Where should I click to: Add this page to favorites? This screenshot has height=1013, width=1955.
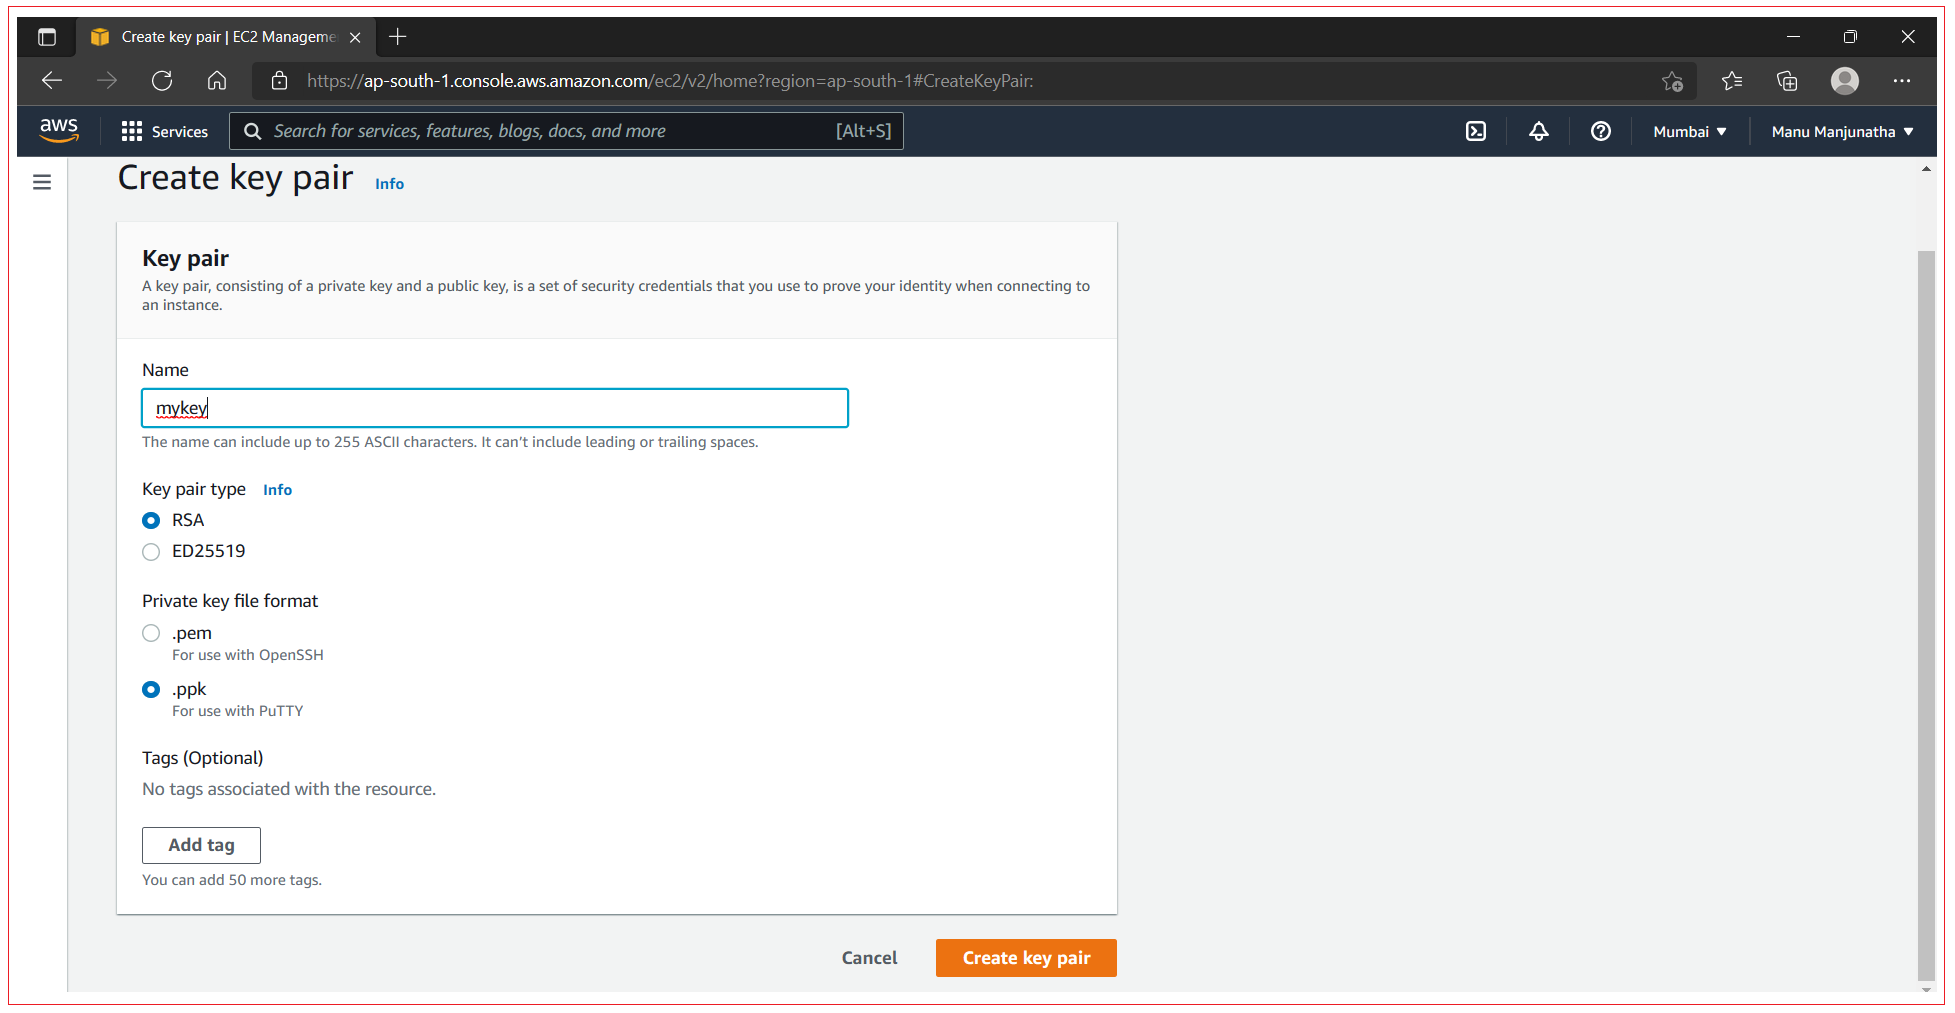pos(1672,81)
